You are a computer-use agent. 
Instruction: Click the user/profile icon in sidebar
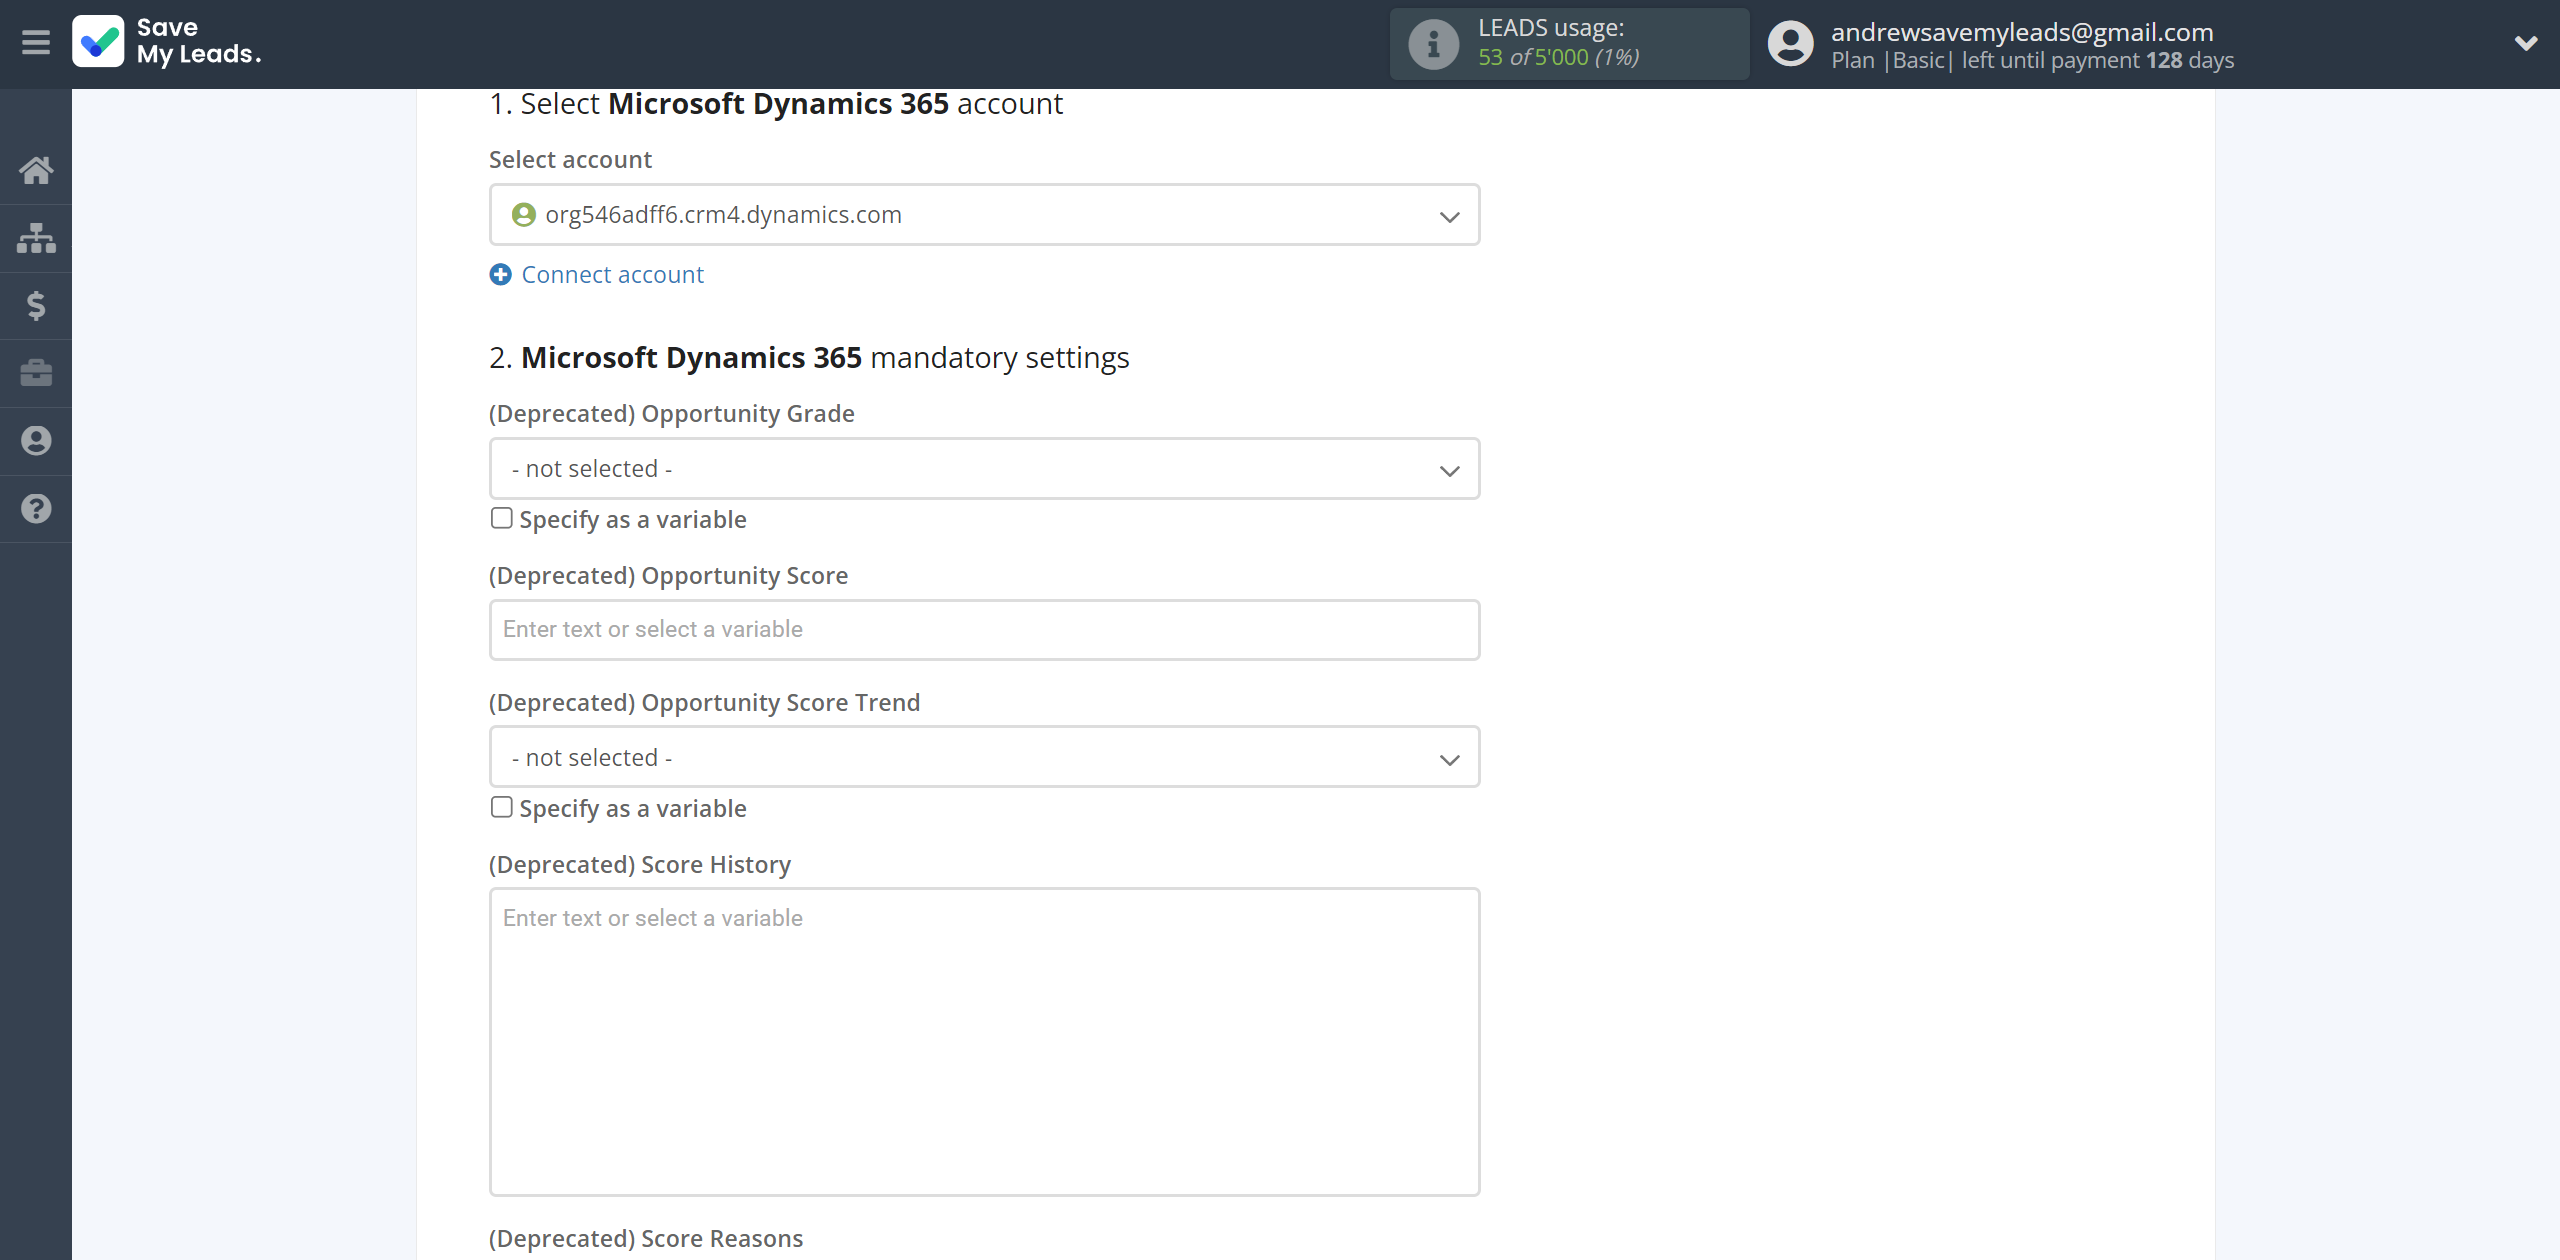pos(36,439)
